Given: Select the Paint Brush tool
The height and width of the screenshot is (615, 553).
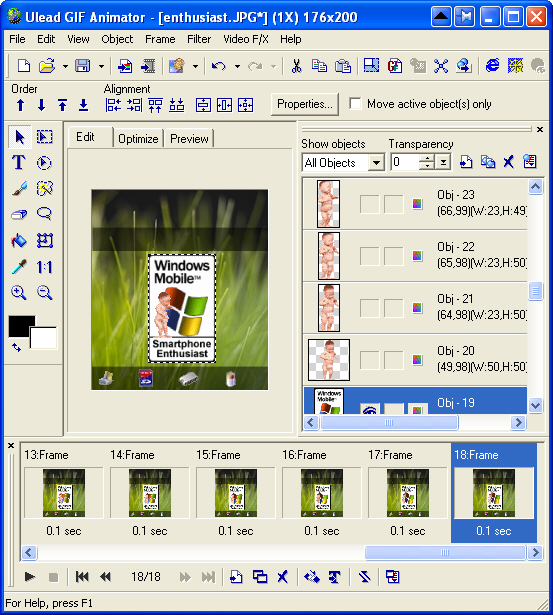Looking at the screenshot, I should click(19, 189).
